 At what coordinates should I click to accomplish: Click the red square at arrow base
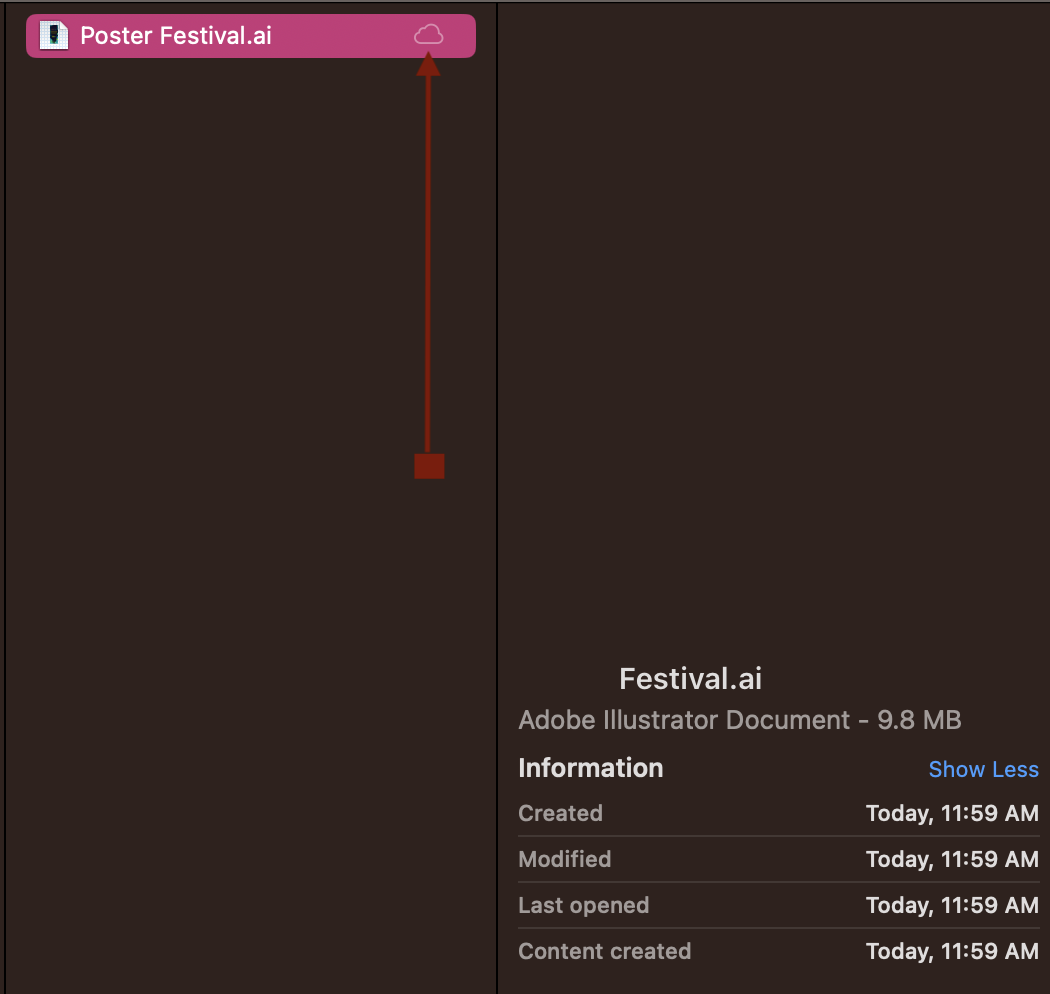[x=429, y=466]
